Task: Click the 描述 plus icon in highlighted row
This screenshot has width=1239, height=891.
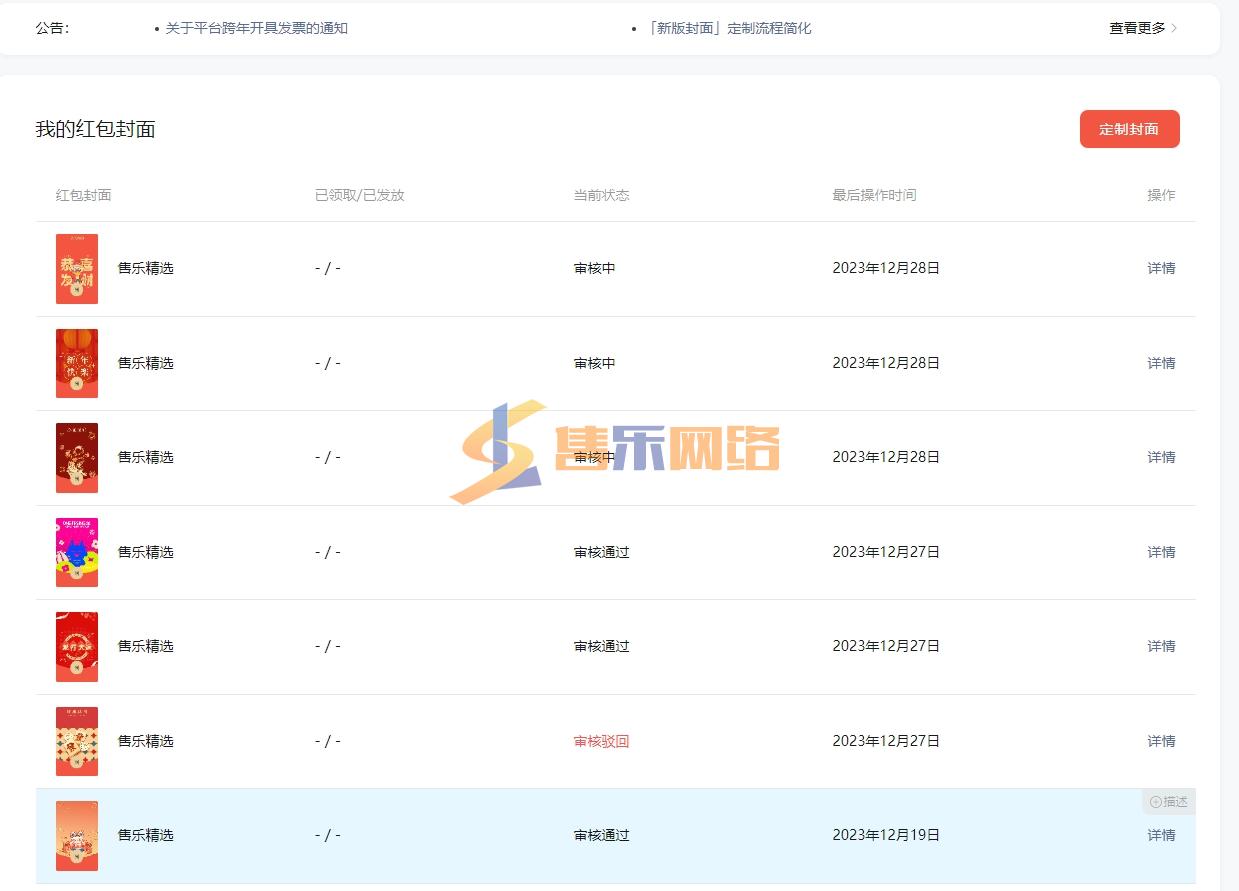Action: 1156,802
